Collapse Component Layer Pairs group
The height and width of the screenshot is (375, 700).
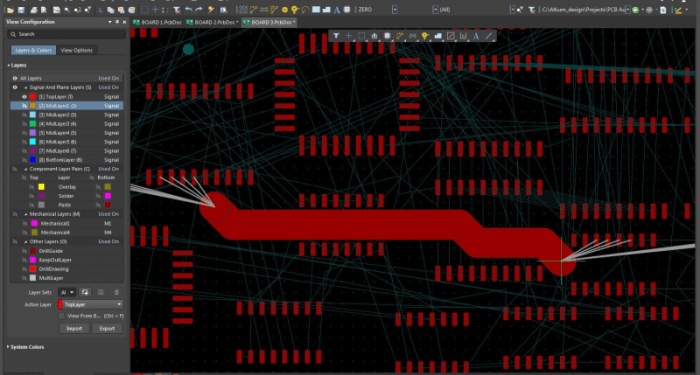[25, 169]
